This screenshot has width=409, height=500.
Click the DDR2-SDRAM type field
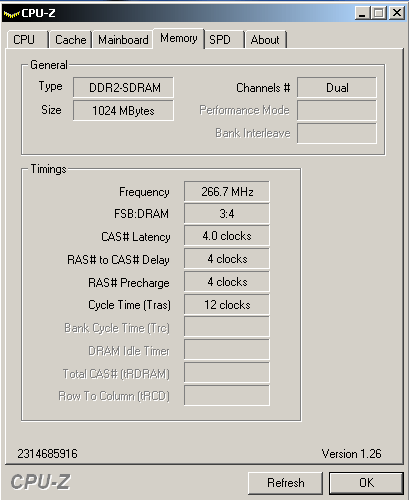point(123,88)
